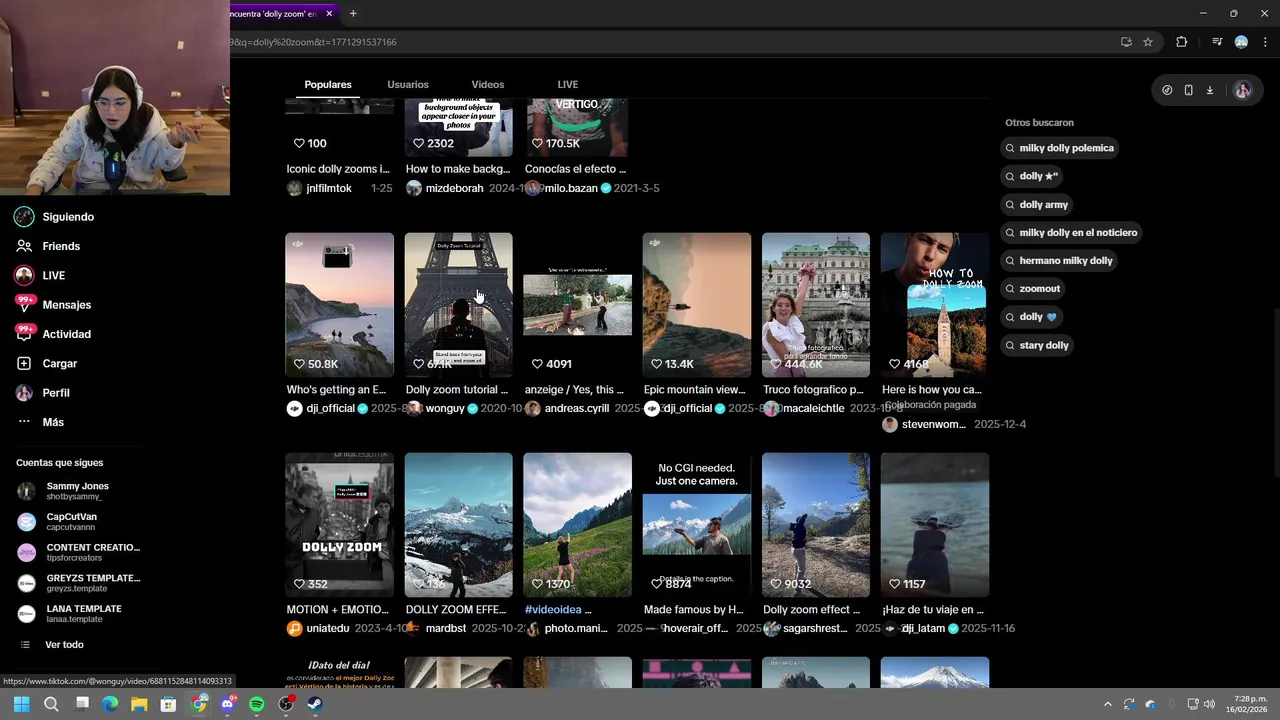Open a new browser tab

(x=353, y=13)
